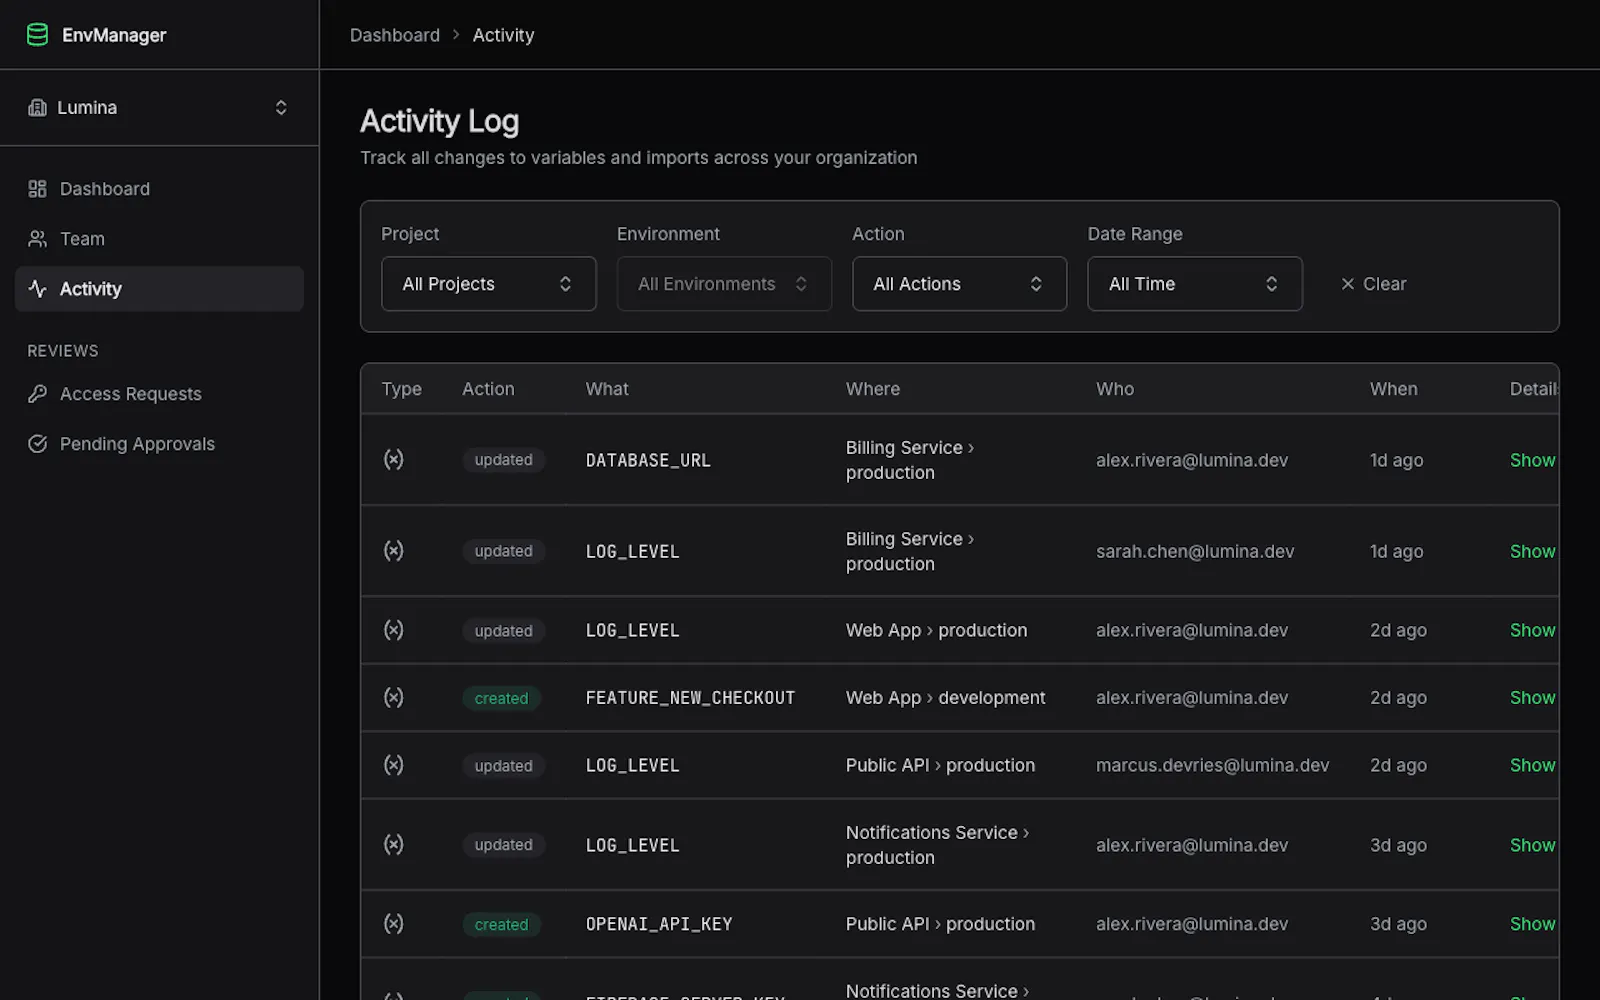Open Pending Approvals page
This screenshot has height=1000, width=1600.
[159, 444]
